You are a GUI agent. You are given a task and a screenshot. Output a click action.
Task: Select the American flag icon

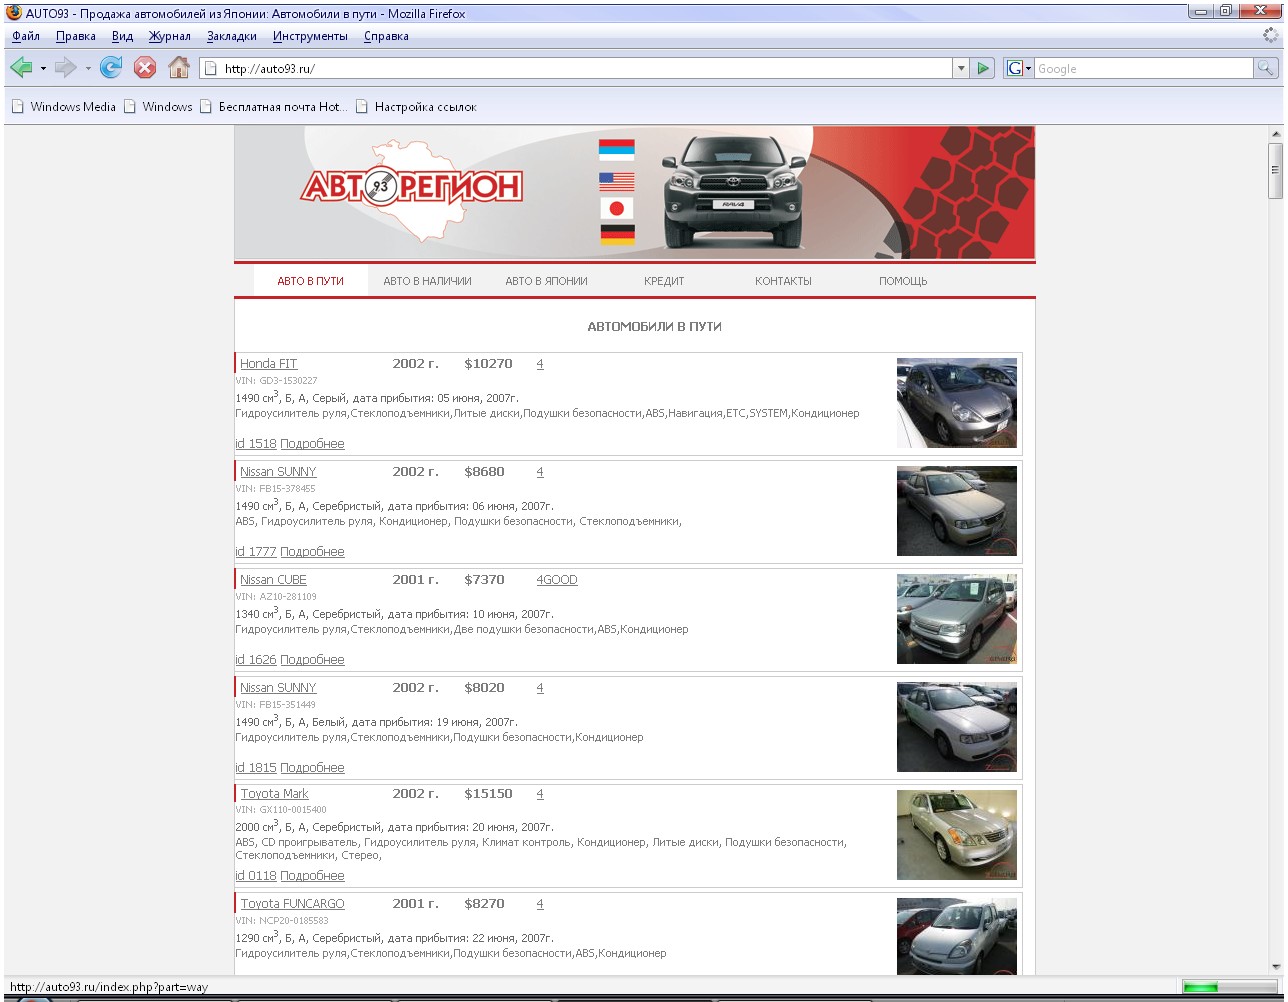pyautogui.click(x=618, y=181)
